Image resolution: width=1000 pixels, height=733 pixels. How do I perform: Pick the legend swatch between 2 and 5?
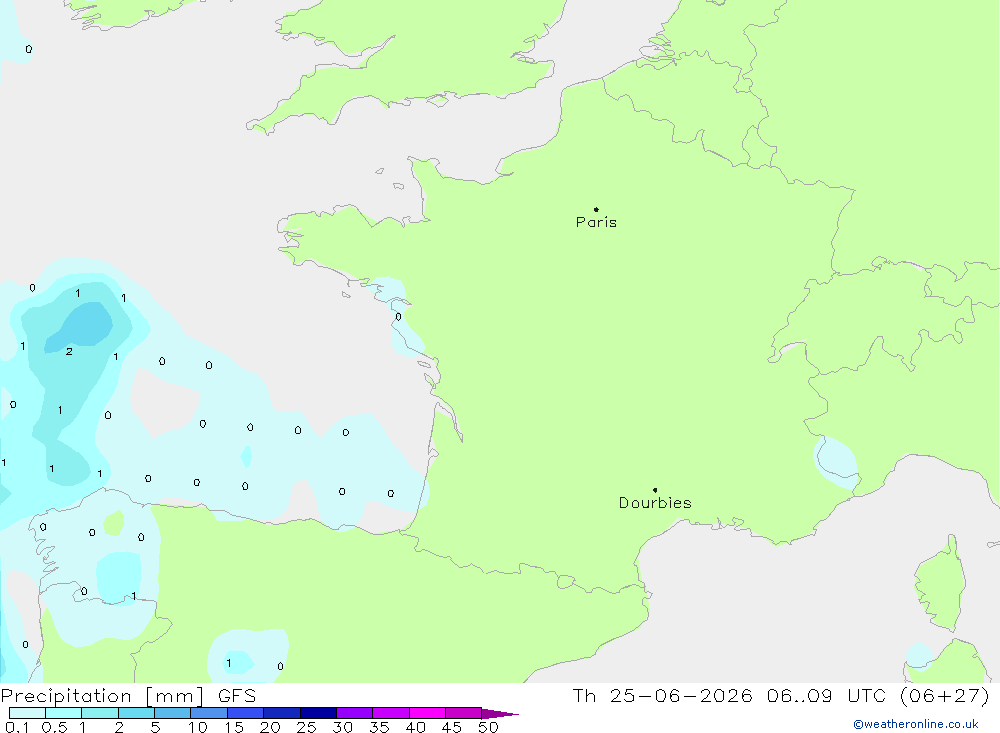pos(136,713)
